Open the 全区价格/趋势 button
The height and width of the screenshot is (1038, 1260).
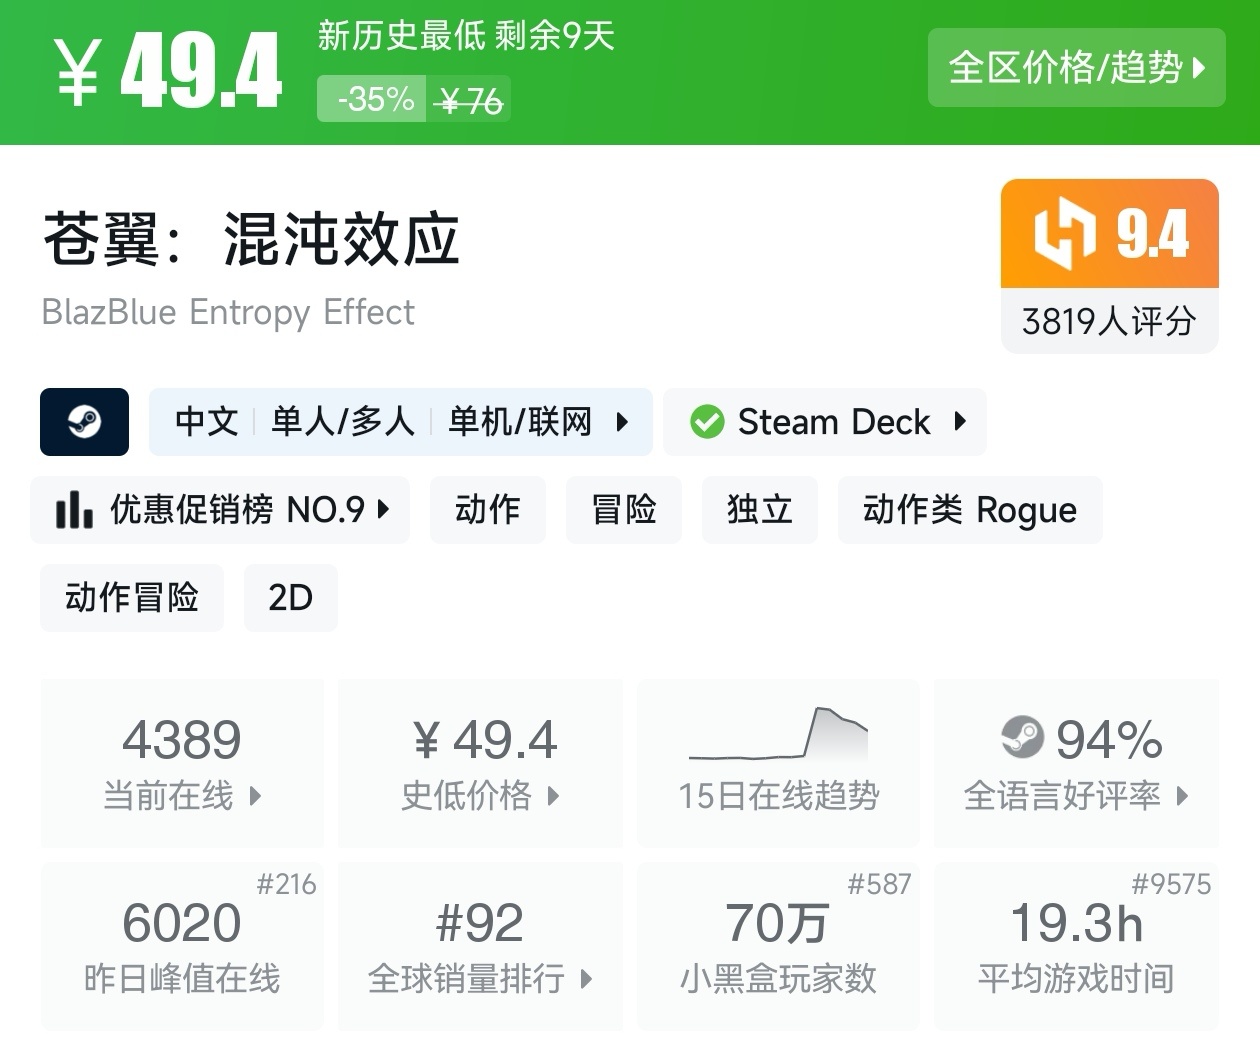click(1076, 68)
